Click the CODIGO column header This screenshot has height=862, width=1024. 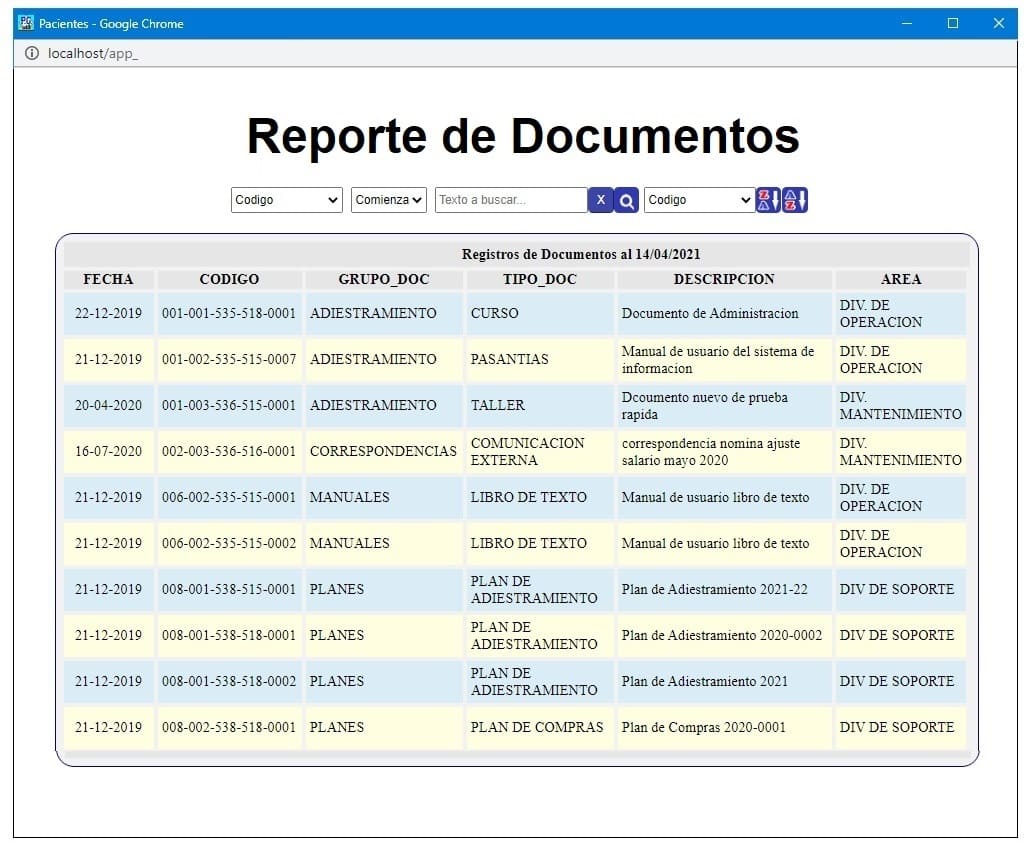tap(229, 279)
